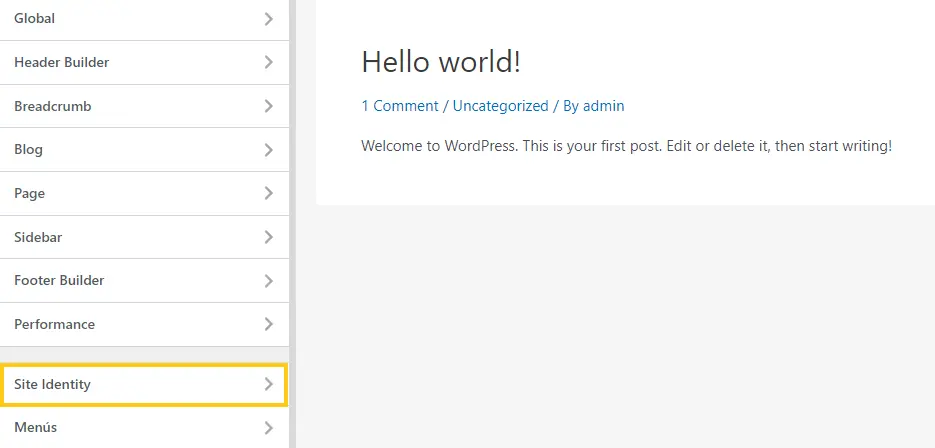Expand chevron arrow next to Sidebar

click(269, 237)
